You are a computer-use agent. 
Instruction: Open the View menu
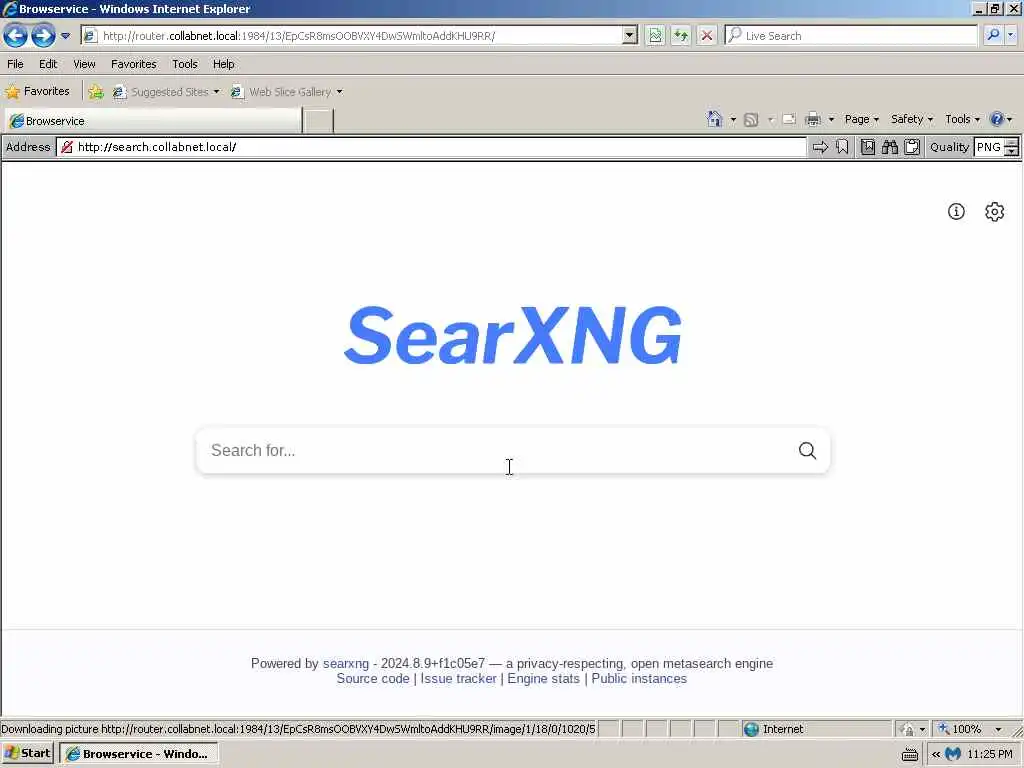(84, 64)
